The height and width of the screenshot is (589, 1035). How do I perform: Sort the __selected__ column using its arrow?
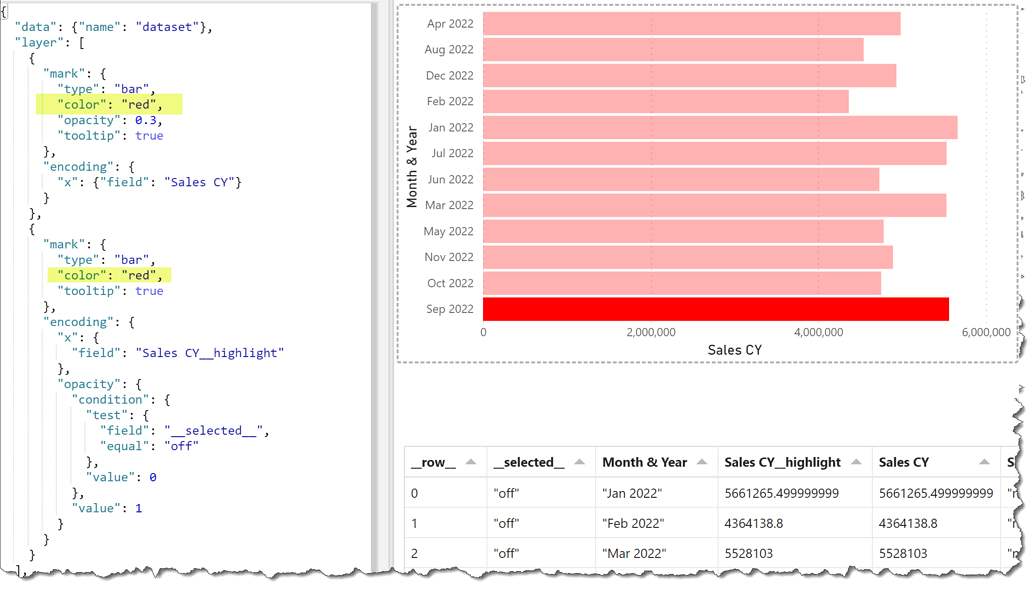point(580,462)
